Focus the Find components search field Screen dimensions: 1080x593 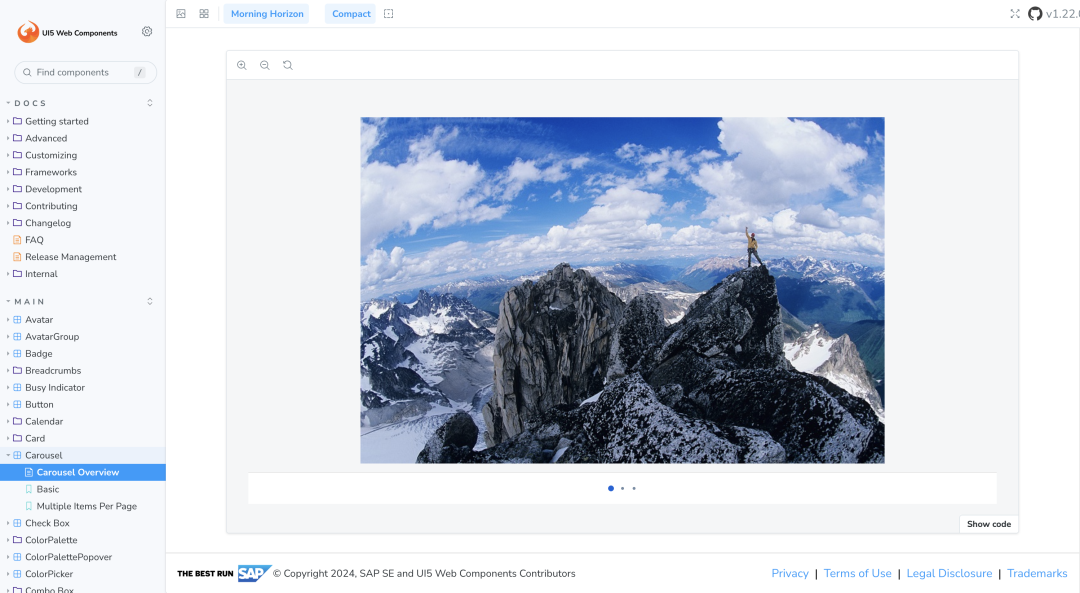pos(85,72)
